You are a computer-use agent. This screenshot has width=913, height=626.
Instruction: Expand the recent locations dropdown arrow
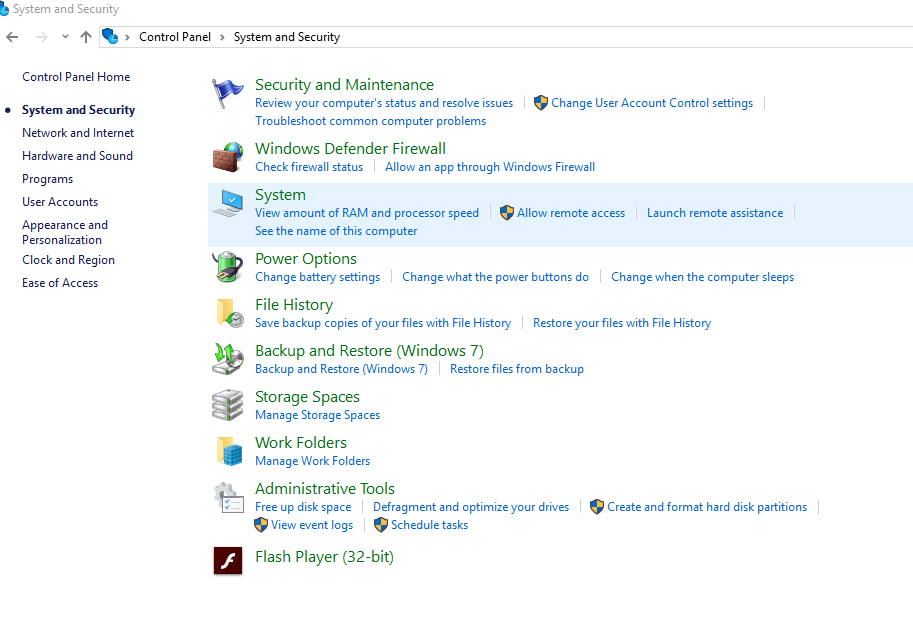coord(65,37)
